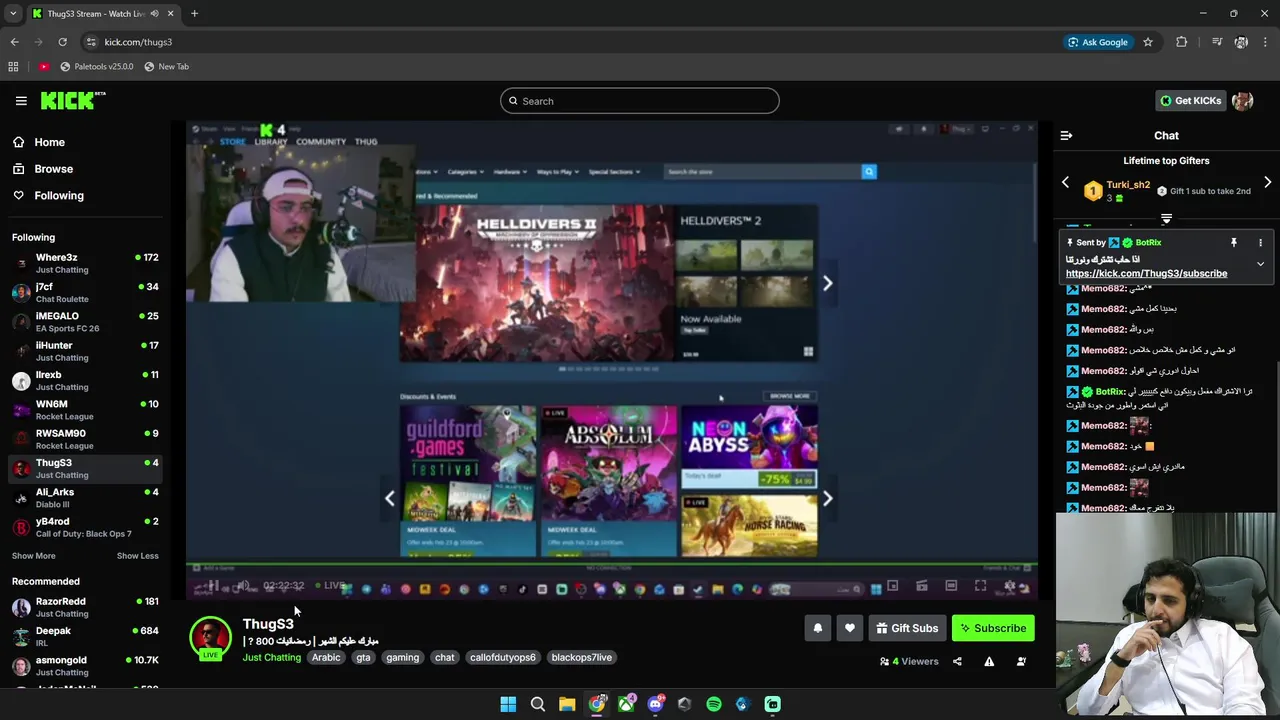Go to next Steam featured carousel item

pos(827,283)
